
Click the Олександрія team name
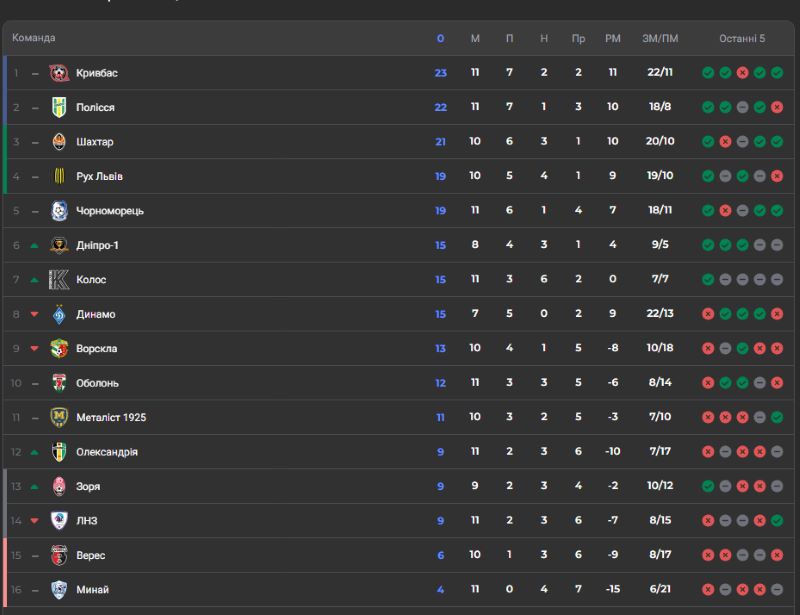coord(107,452)
